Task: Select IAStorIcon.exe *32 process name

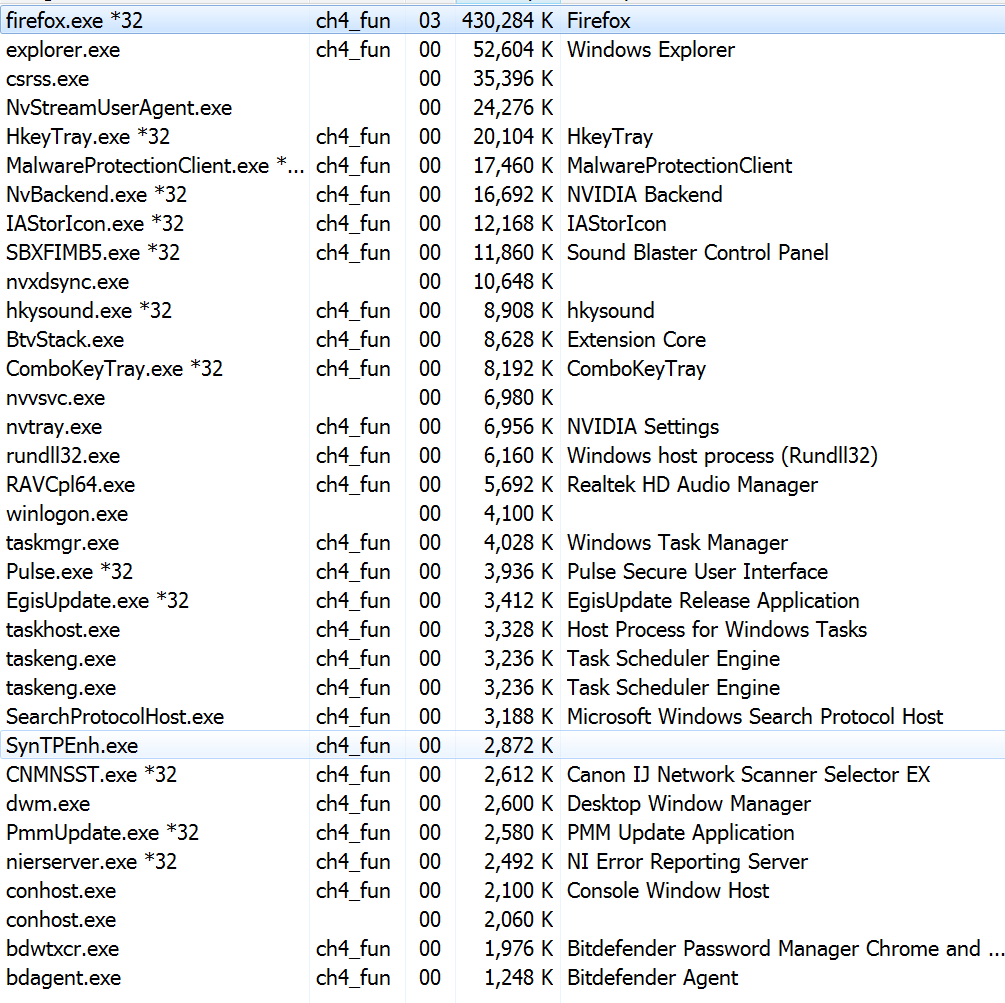Action: pyautogui.click(x=95, y=224)
